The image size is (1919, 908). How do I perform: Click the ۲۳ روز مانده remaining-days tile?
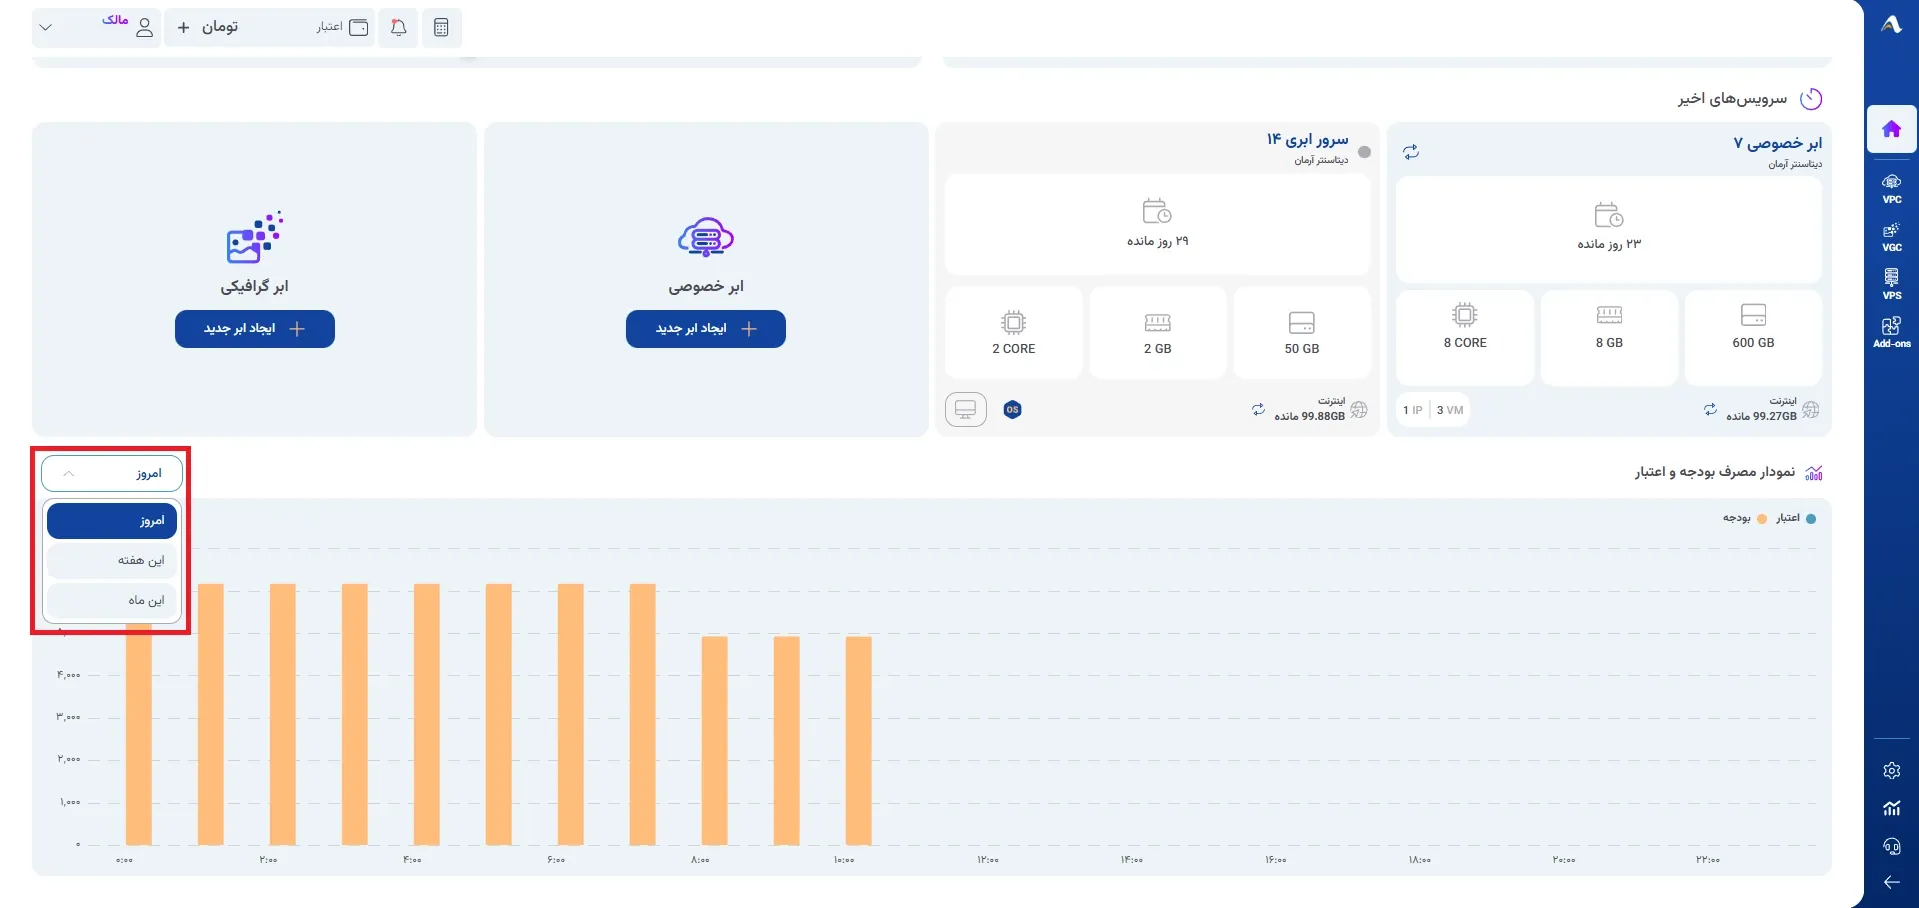1609,230
